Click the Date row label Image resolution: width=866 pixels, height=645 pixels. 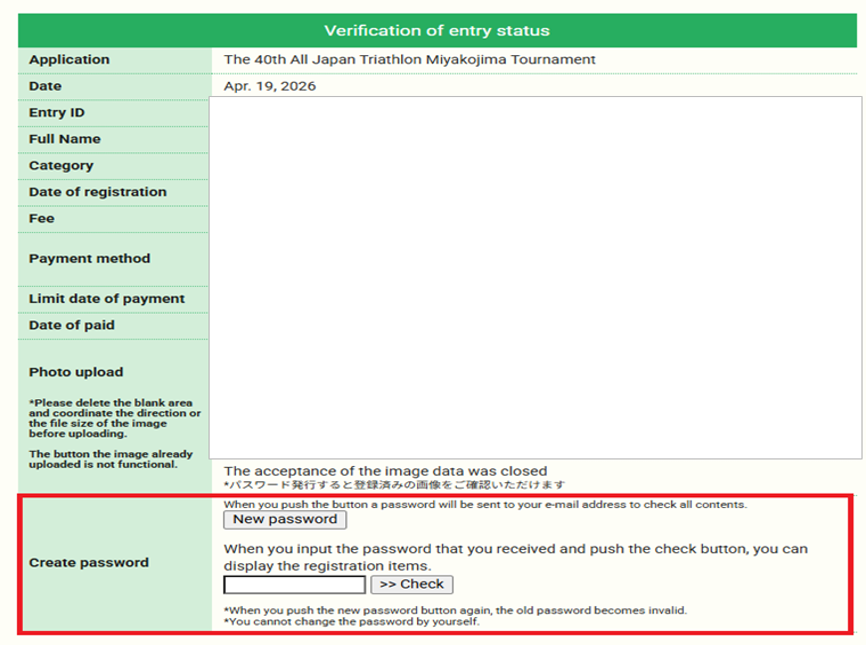pos(45,87)
